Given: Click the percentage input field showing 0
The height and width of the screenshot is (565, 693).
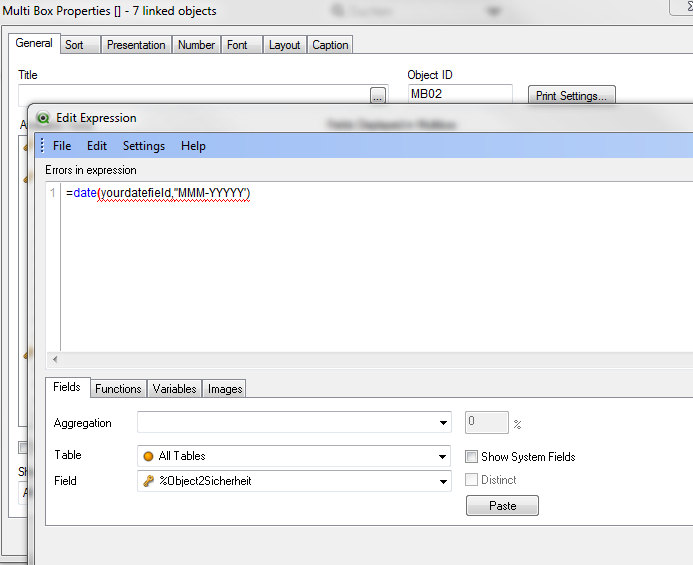Looking at the screenshot, I should (487, 423).
